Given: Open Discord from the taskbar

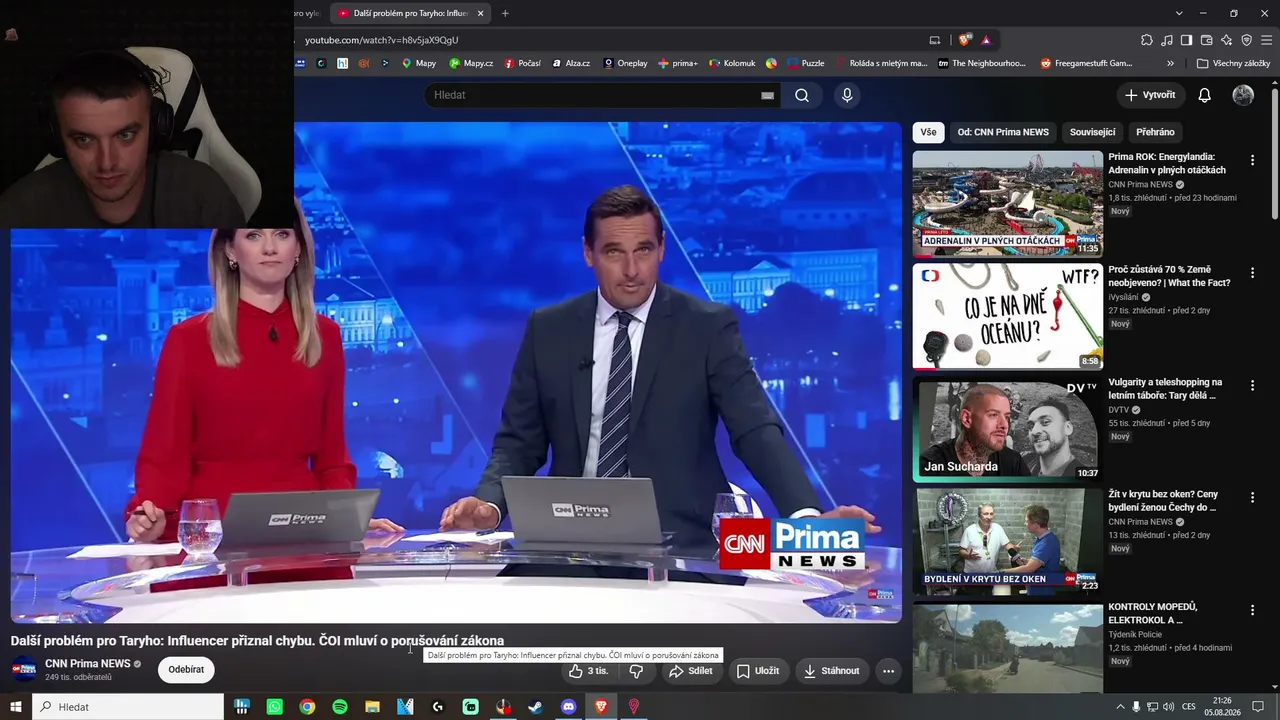Looking at the screenshot, I should click(x=569, y=707).
